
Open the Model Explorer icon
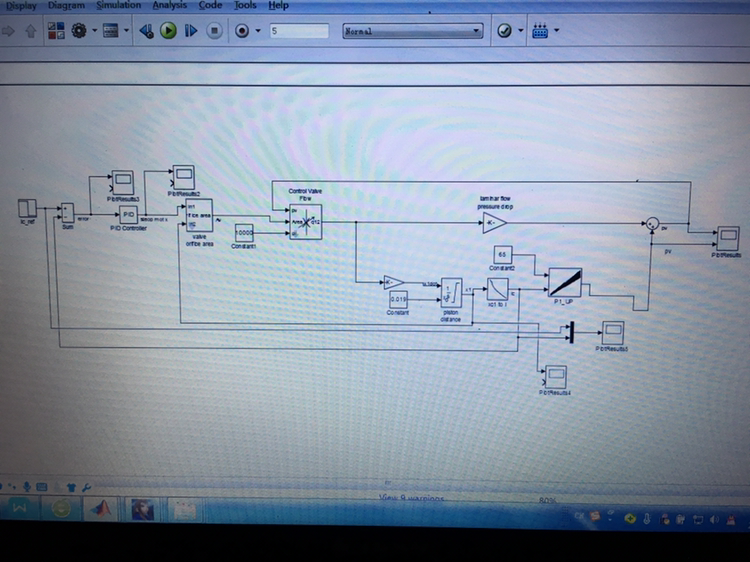pyautogui.click(x=110, y=31)
